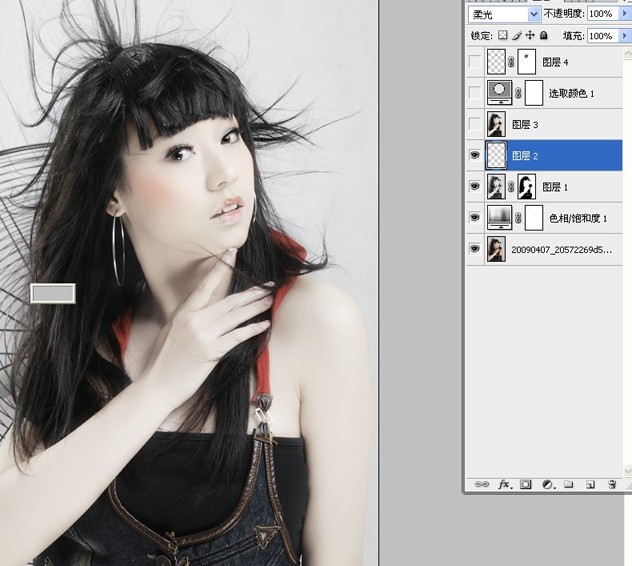Click the mask link chain on 色相/饱和度 1
Image resolution: width=632 pixels, height=566 pixels.
[x=518, y=218]
